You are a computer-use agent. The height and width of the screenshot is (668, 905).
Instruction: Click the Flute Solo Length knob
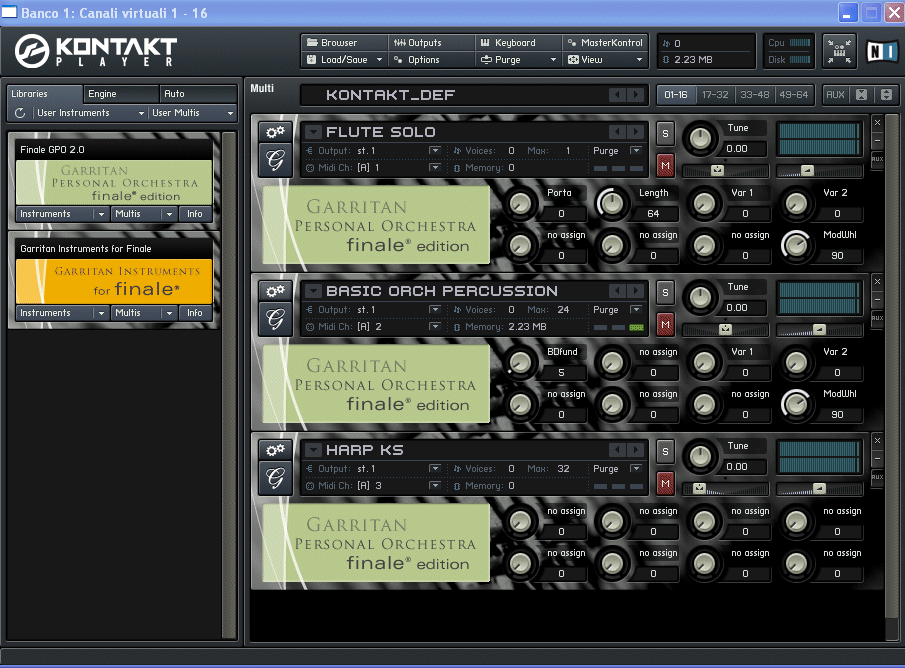pyautogui.click(x=612, y=203)
